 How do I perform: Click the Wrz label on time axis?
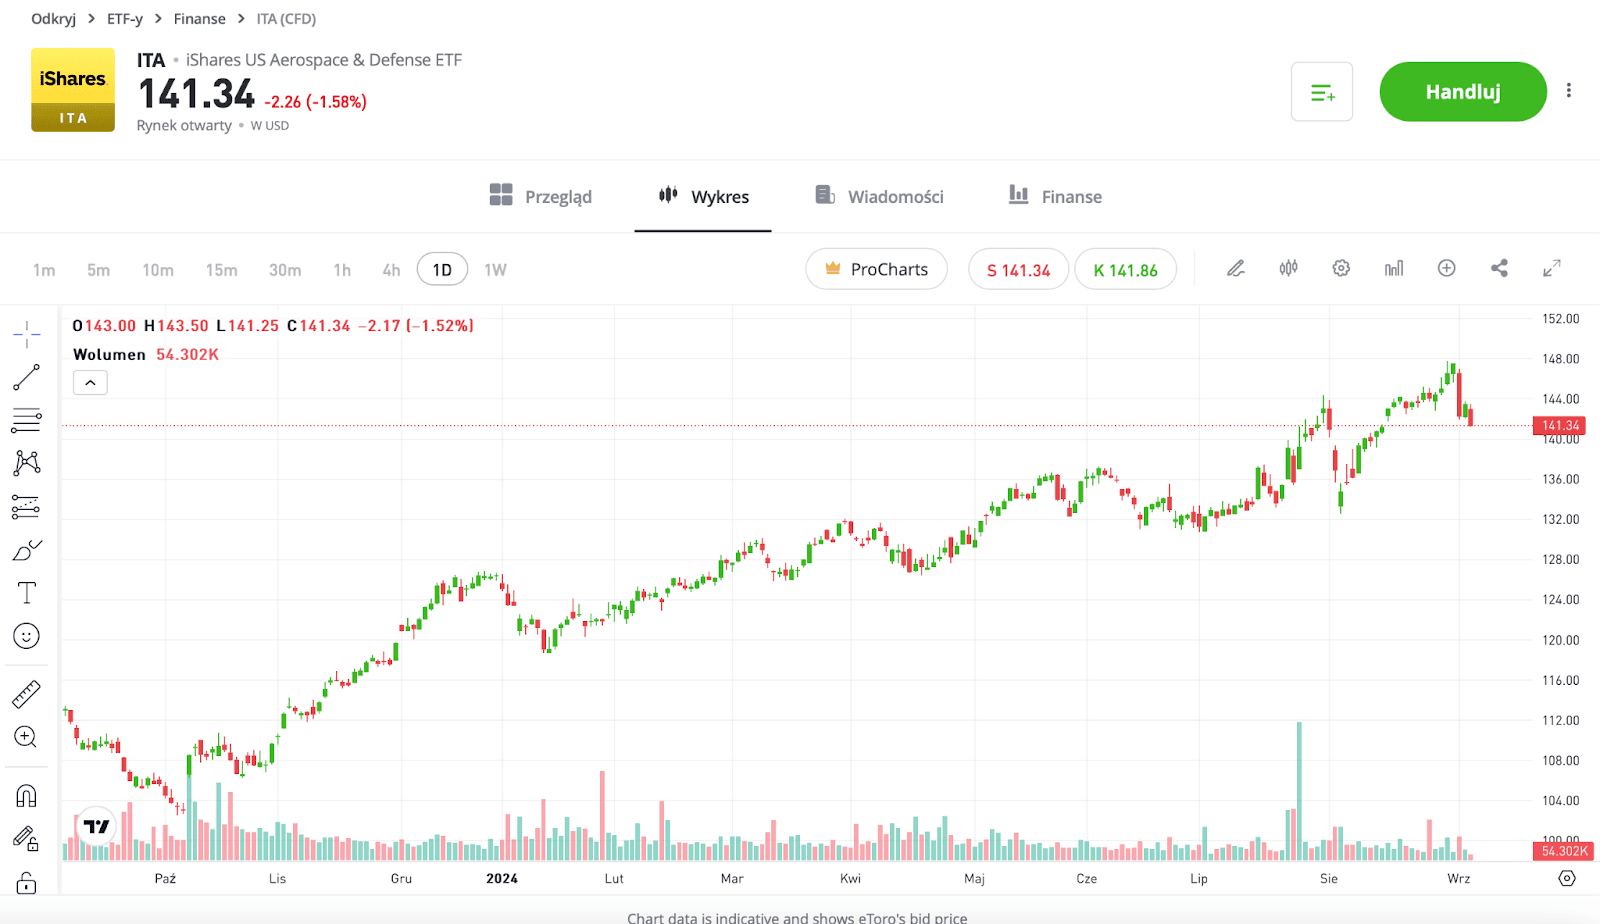point(1458,878)
